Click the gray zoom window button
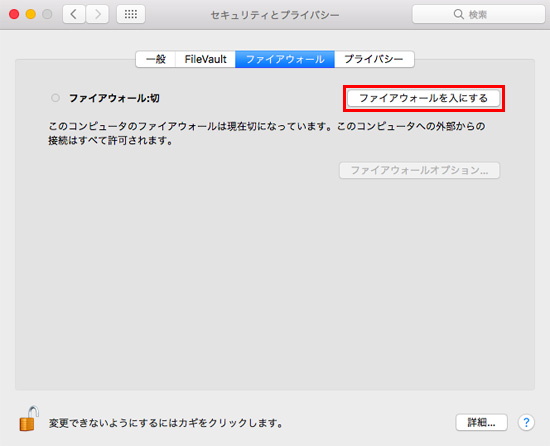The width and height of the screenshot is (550, 446). (x=47, y=14)
